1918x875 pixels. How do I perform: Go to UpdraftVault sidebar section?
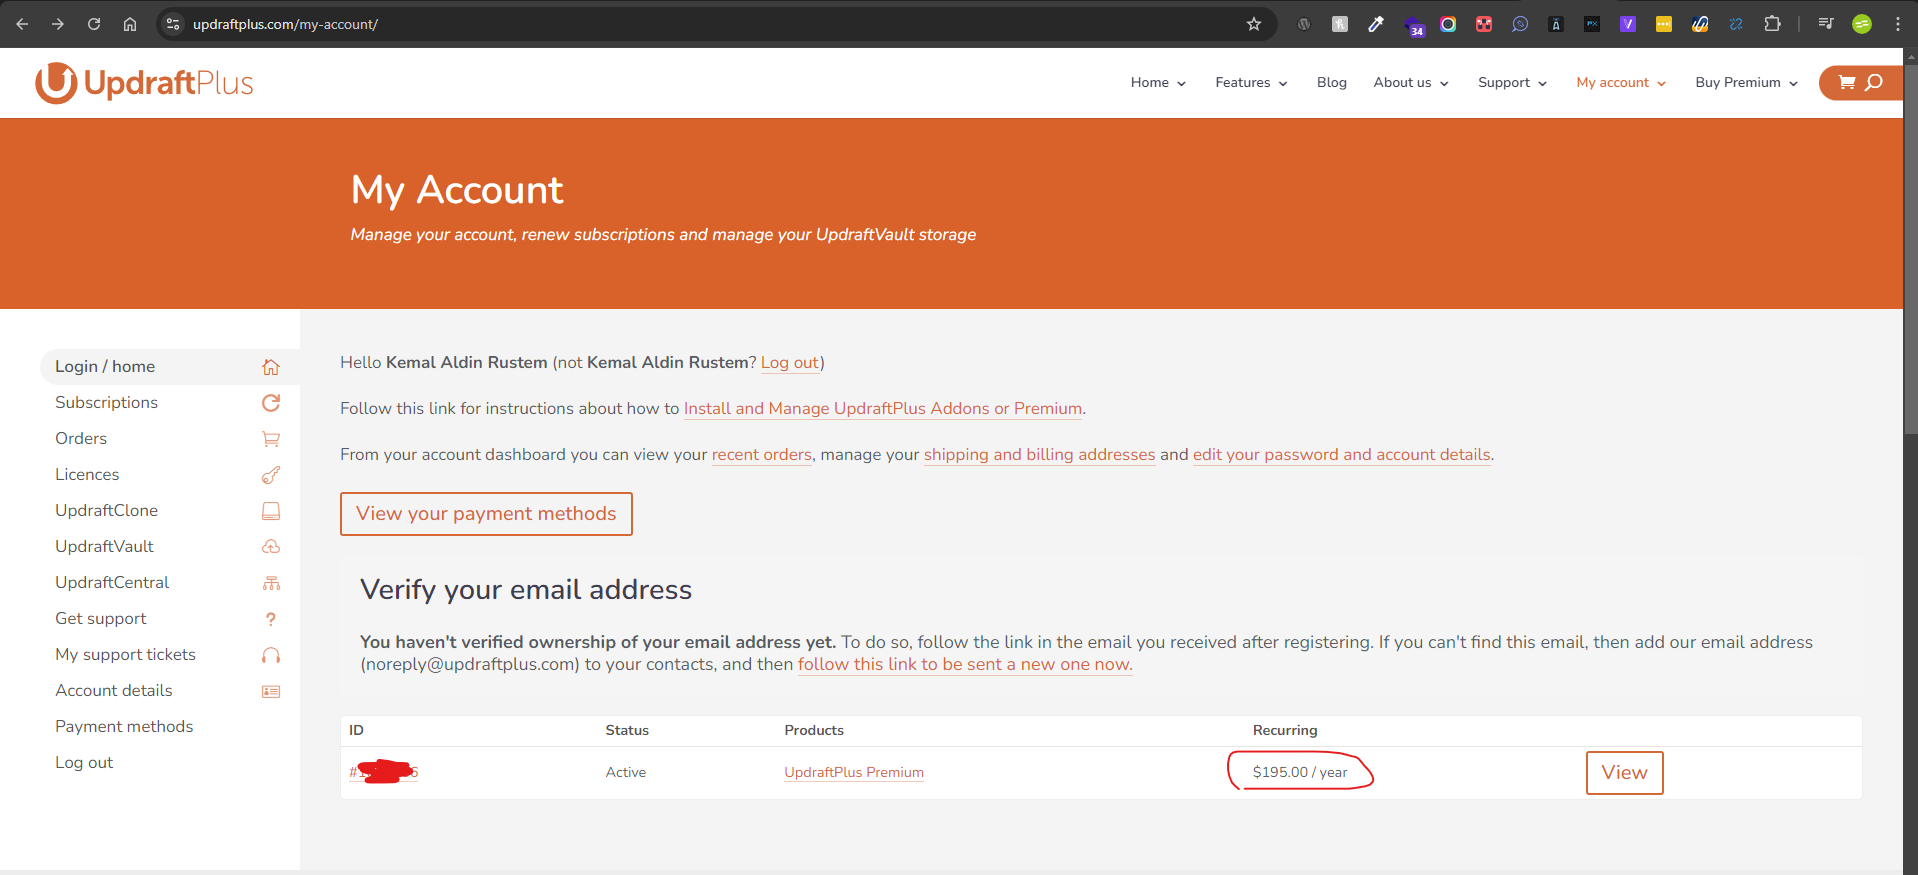click(105, 546)
